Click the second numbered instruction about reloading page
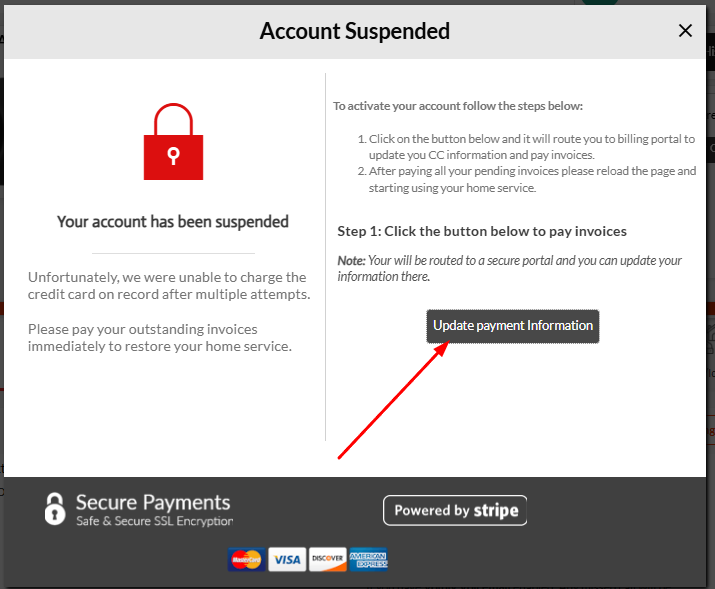 (x=527, y=179)
